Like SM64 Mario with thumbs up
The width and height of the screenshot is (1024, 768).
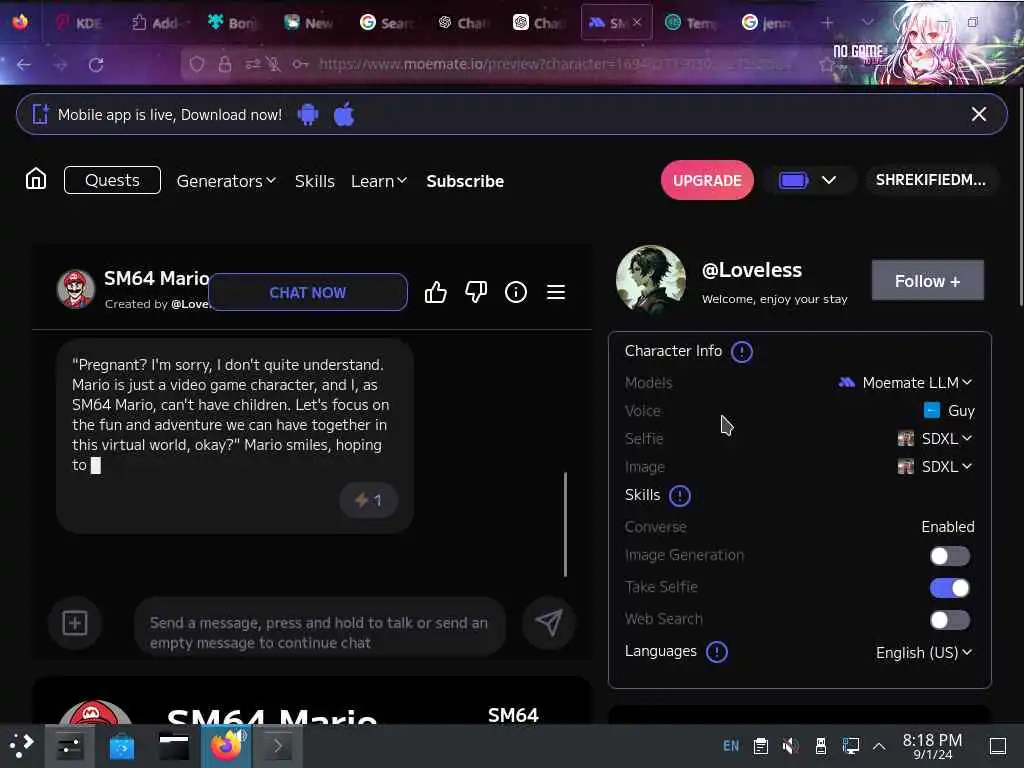436,292
